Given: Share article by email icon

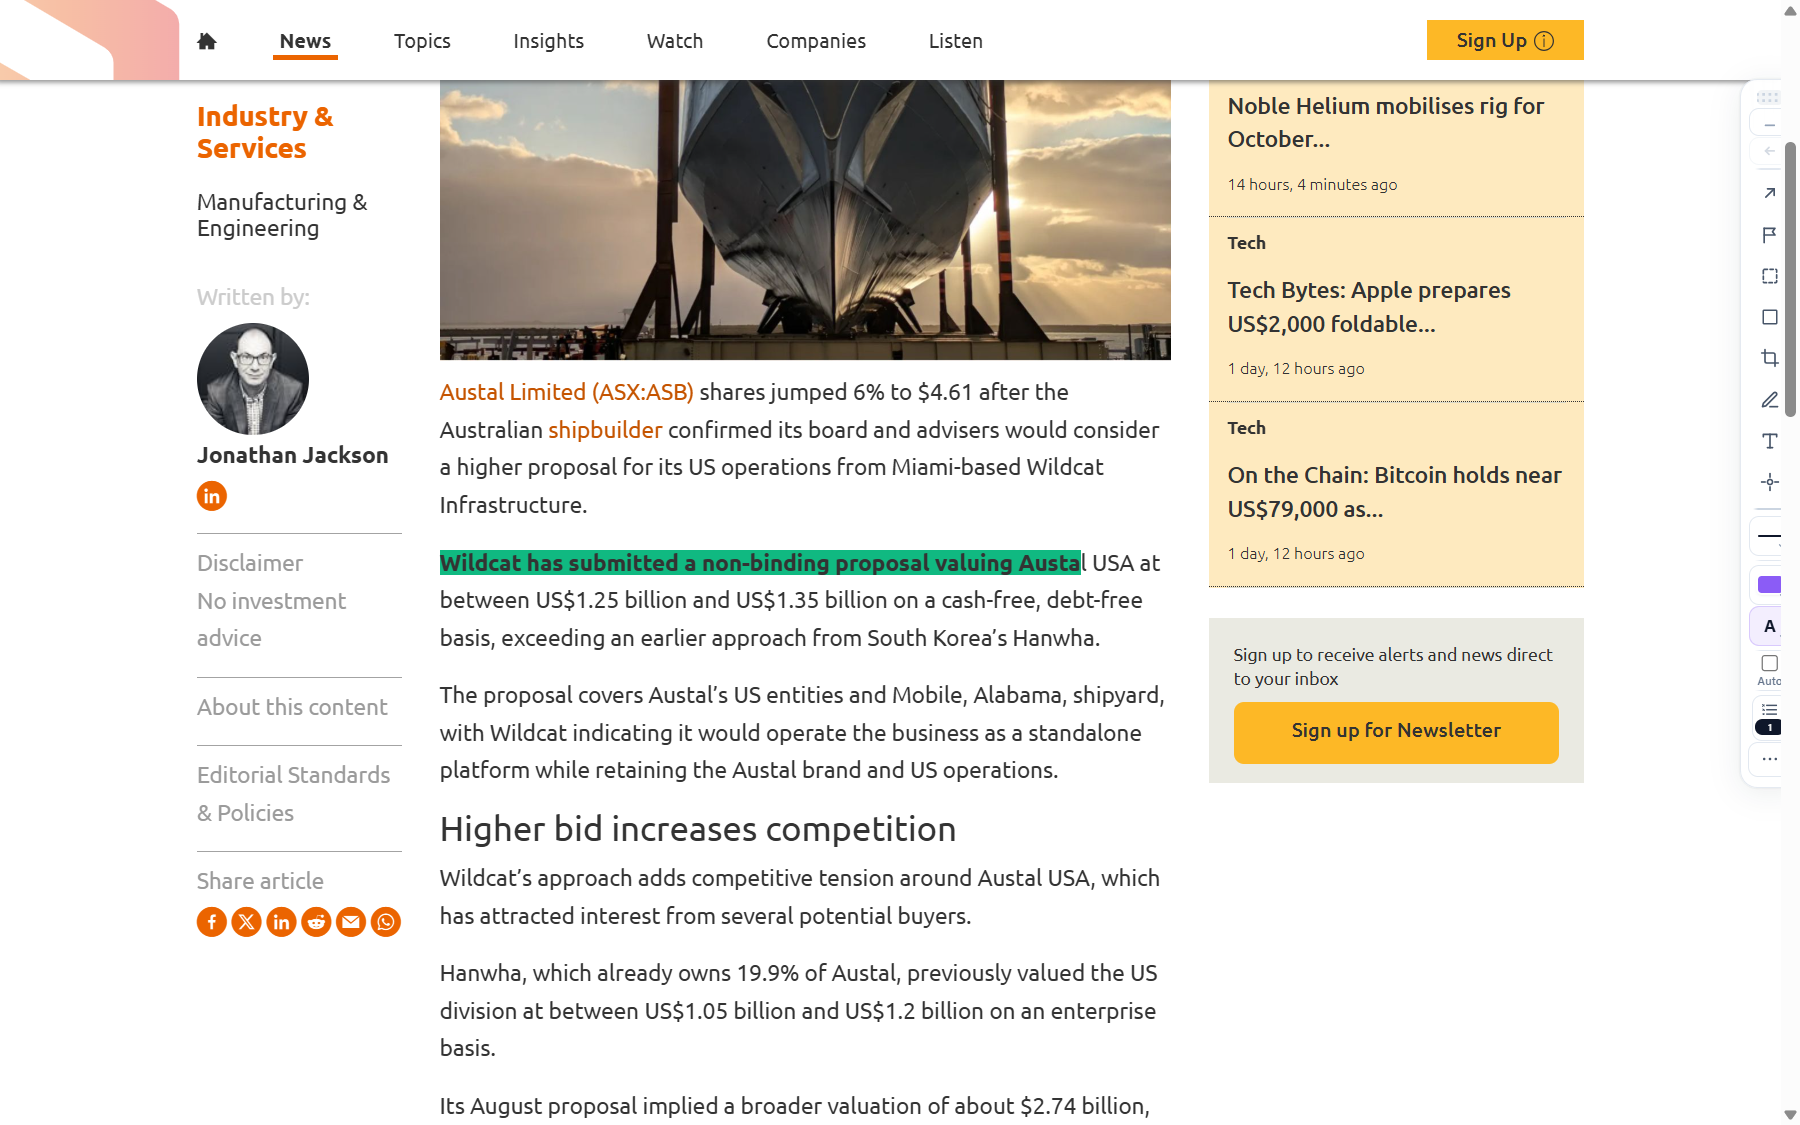Looking at the screenshot, I should [x=351, y=922].
